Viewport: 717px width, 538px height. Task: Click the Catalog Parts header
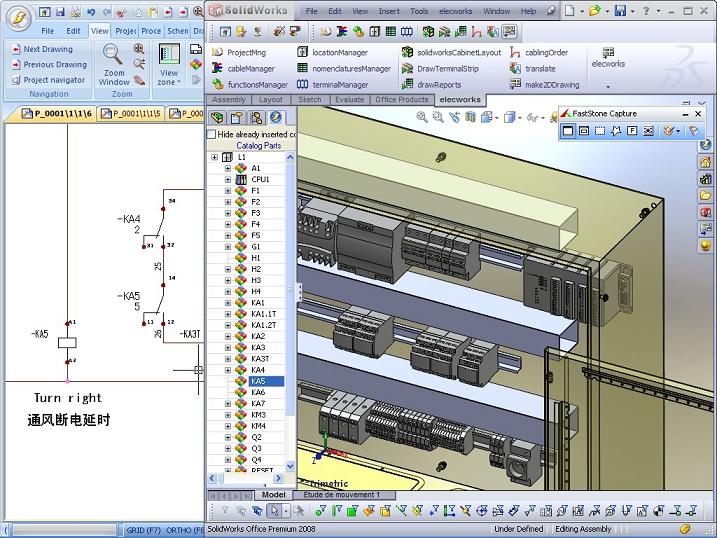[258, 145]
